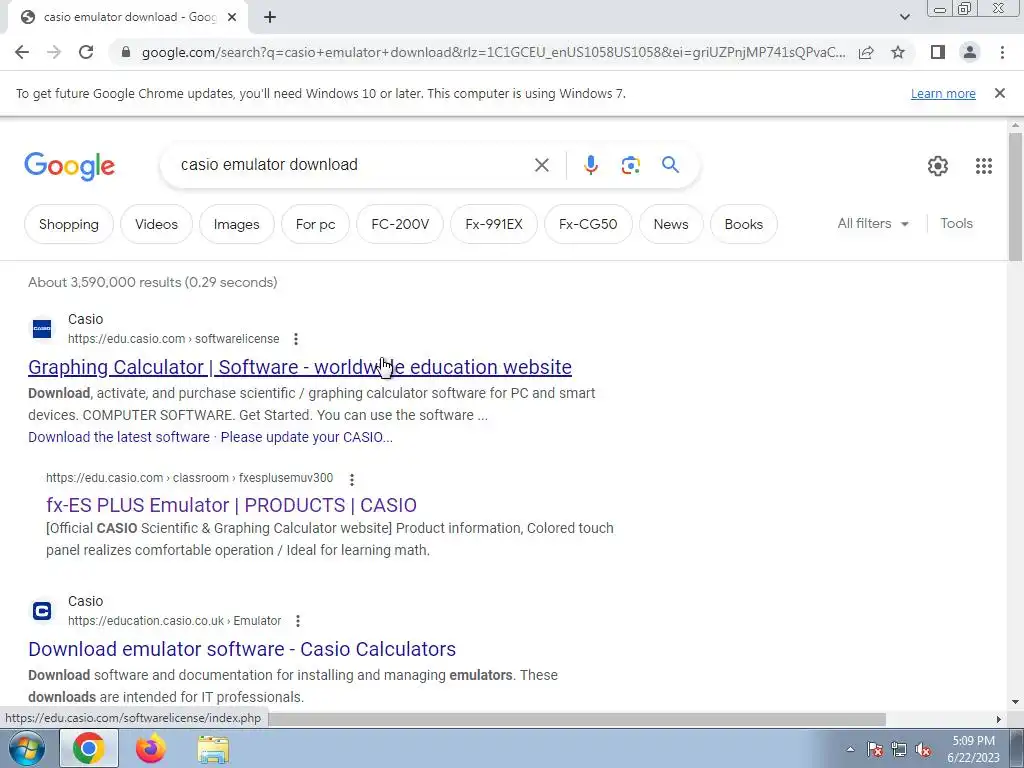Click the magnifier search icon
The image size is (1024, 768).
tap(670, 165)
